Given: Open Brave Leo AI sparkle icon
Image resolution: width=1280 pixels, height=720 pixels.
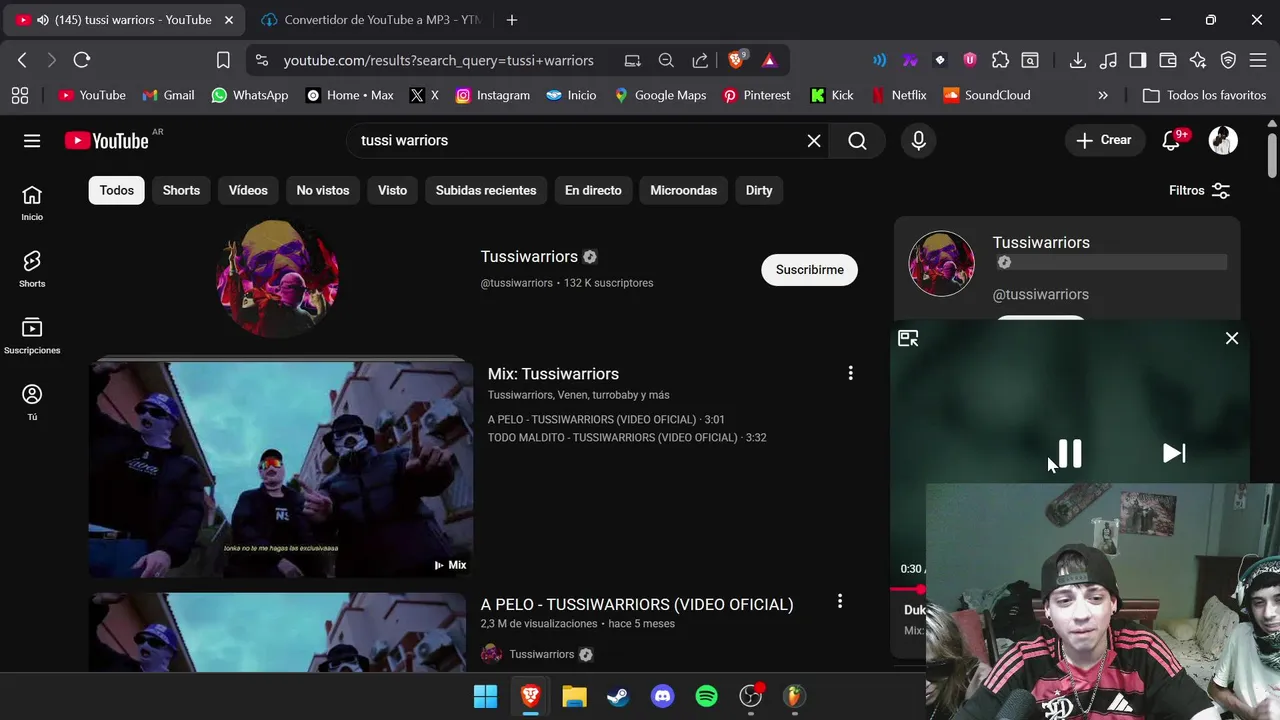Looking at the screenshot, I should pos(1198,60).
